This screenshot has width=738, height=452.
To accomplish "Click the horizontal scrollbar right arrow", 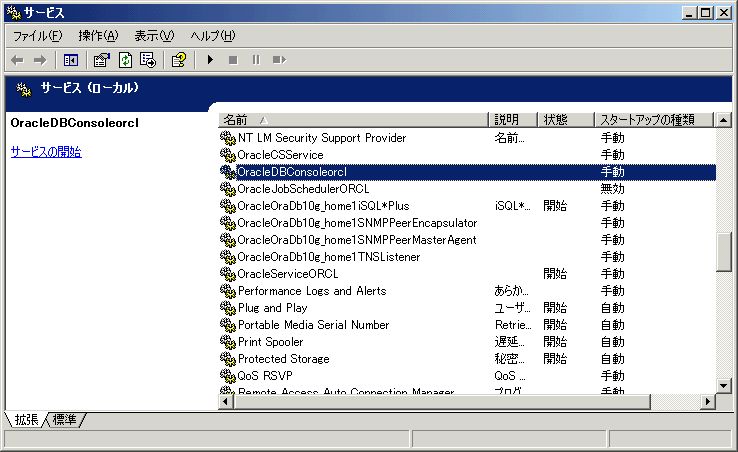I will tap(707, 402).
